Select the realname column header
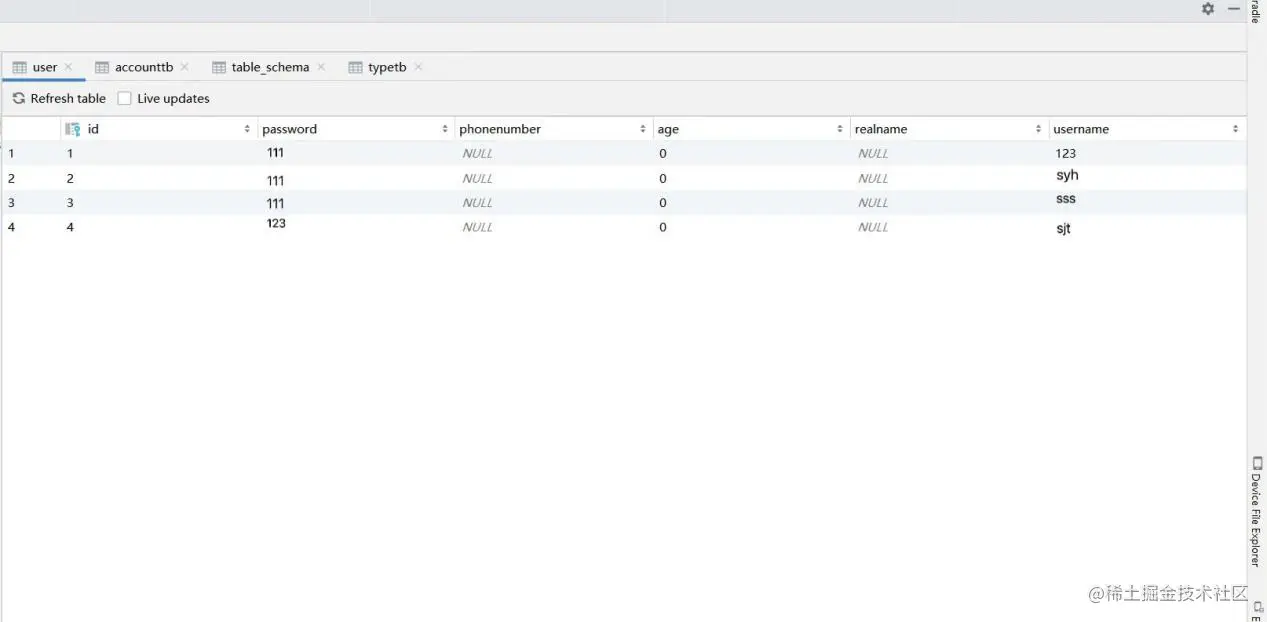Image resolution: width=1267 pixels, height=622 pixels. tap(949, 129)
